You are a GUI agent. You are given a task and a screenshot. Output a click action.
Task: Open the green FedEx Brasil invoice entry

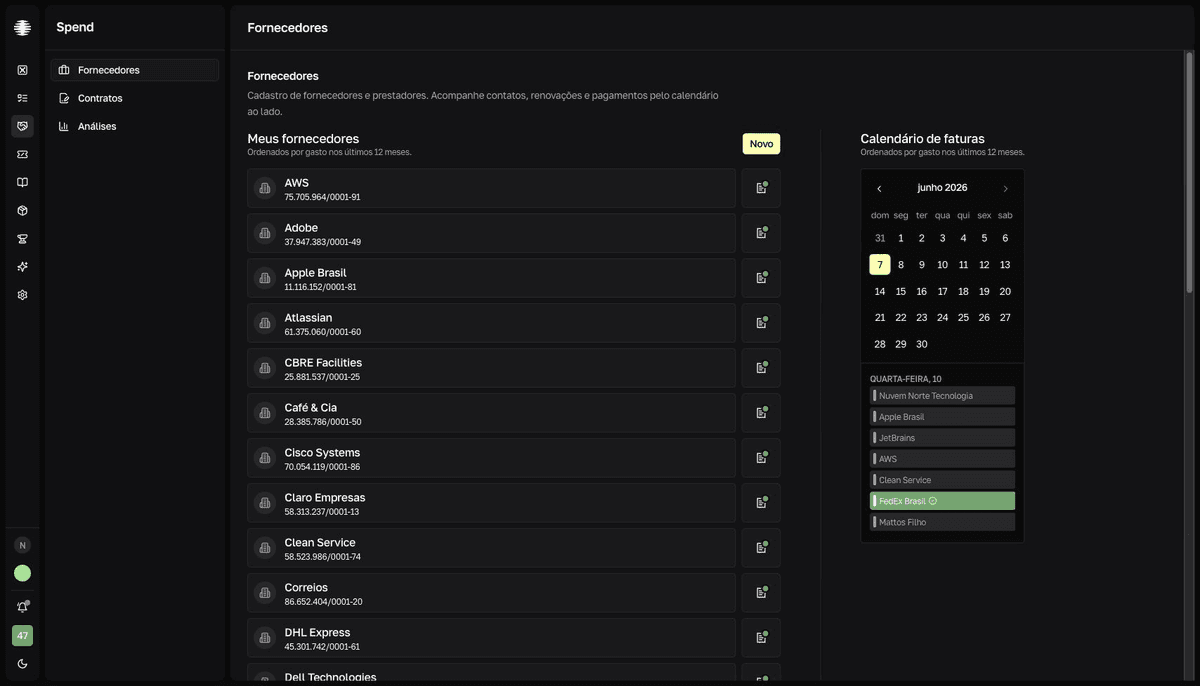[x=942, y=501]
